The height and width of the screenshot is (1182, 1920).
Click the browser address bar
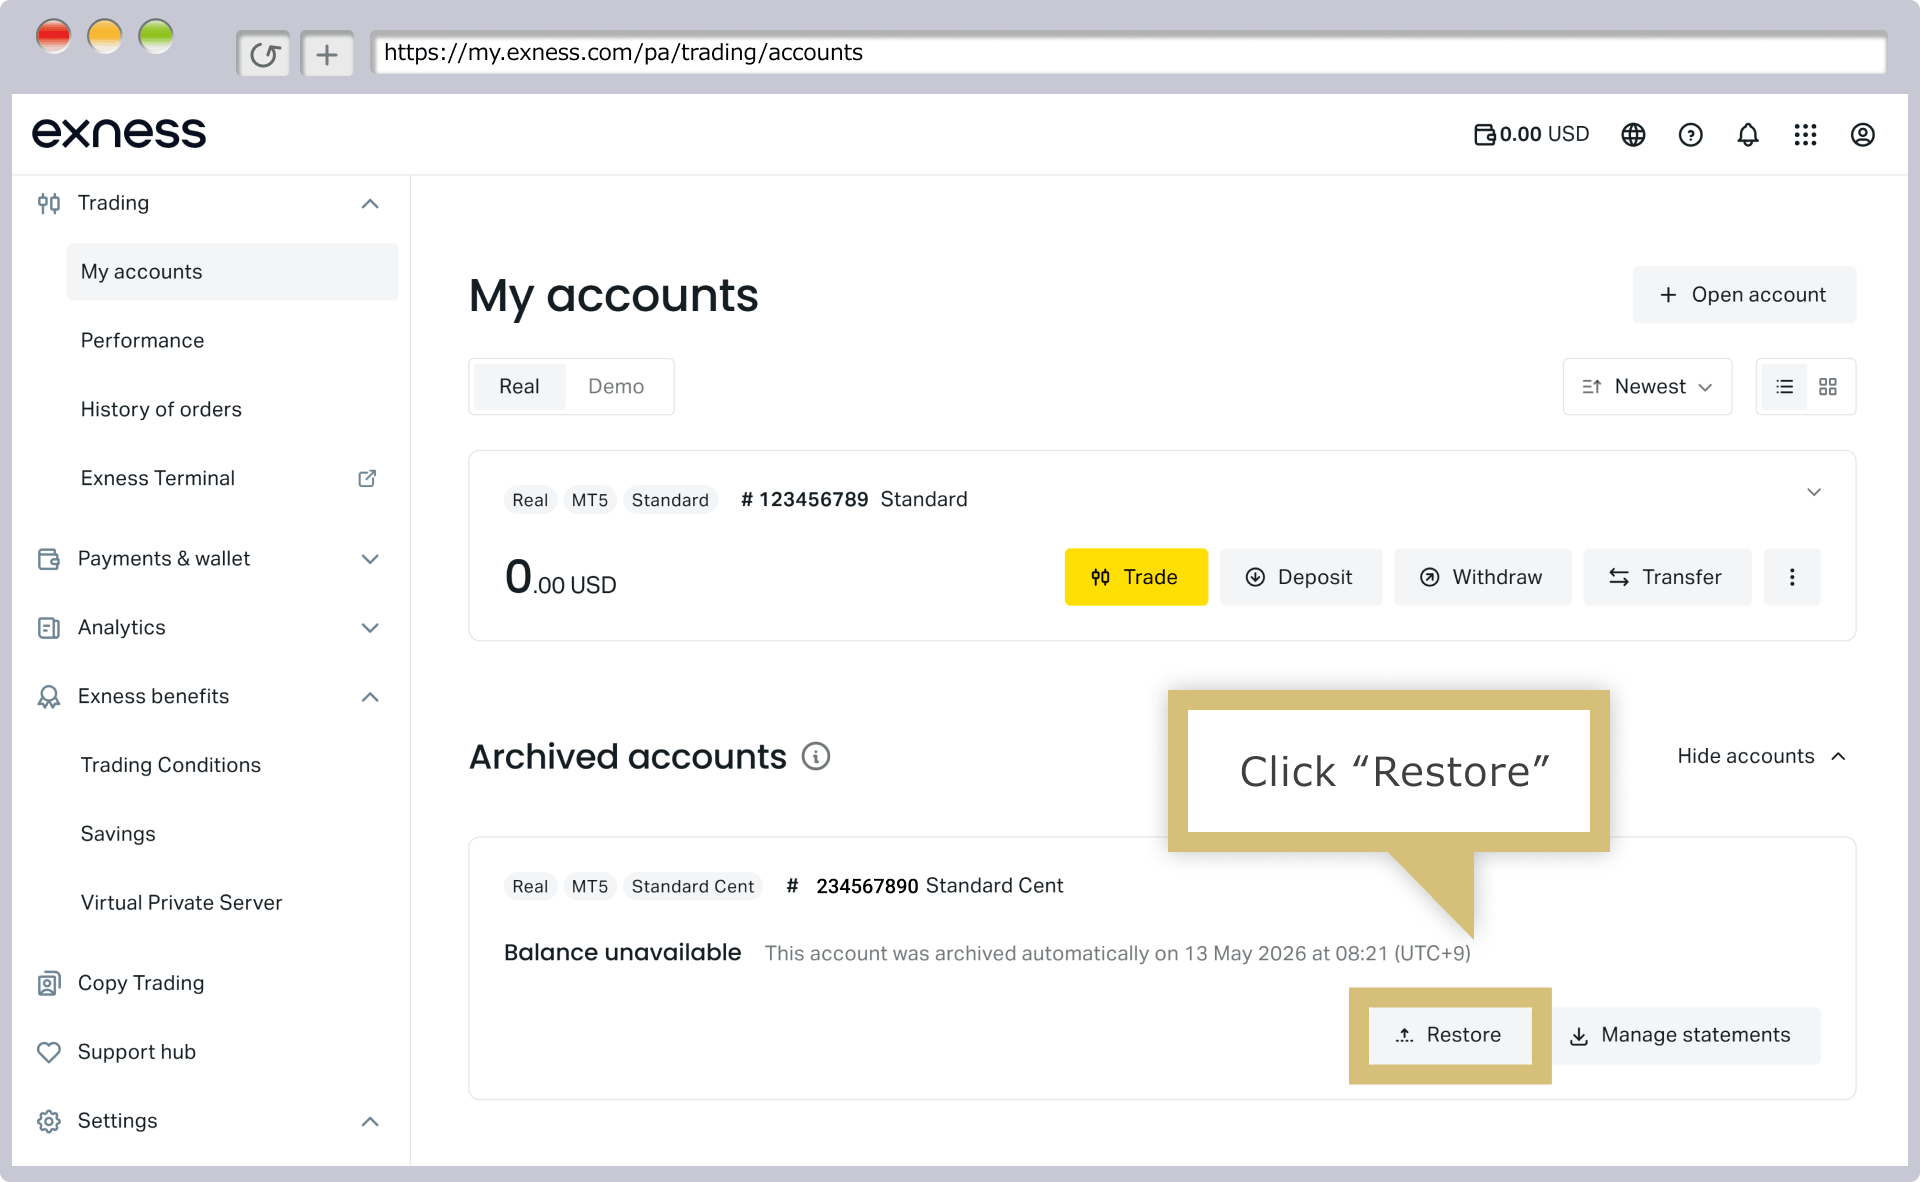point(1128,53)
